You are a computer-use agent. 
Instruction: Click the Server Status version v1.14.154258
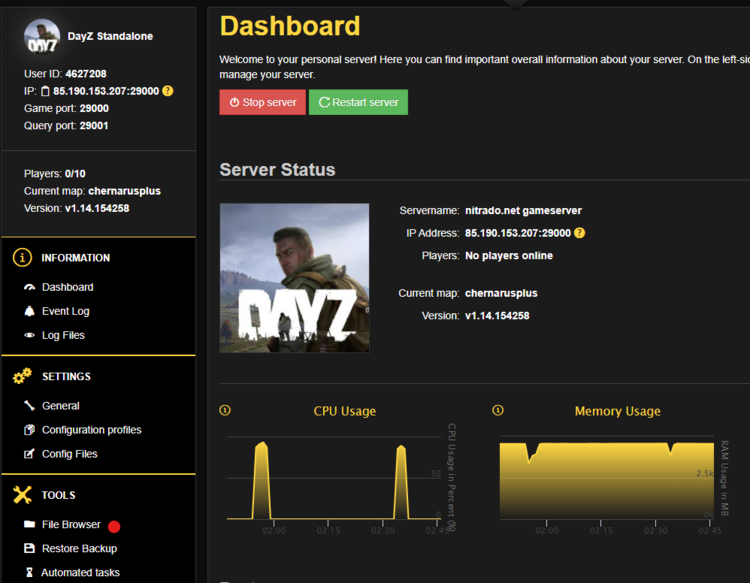[x=497, y=316]
